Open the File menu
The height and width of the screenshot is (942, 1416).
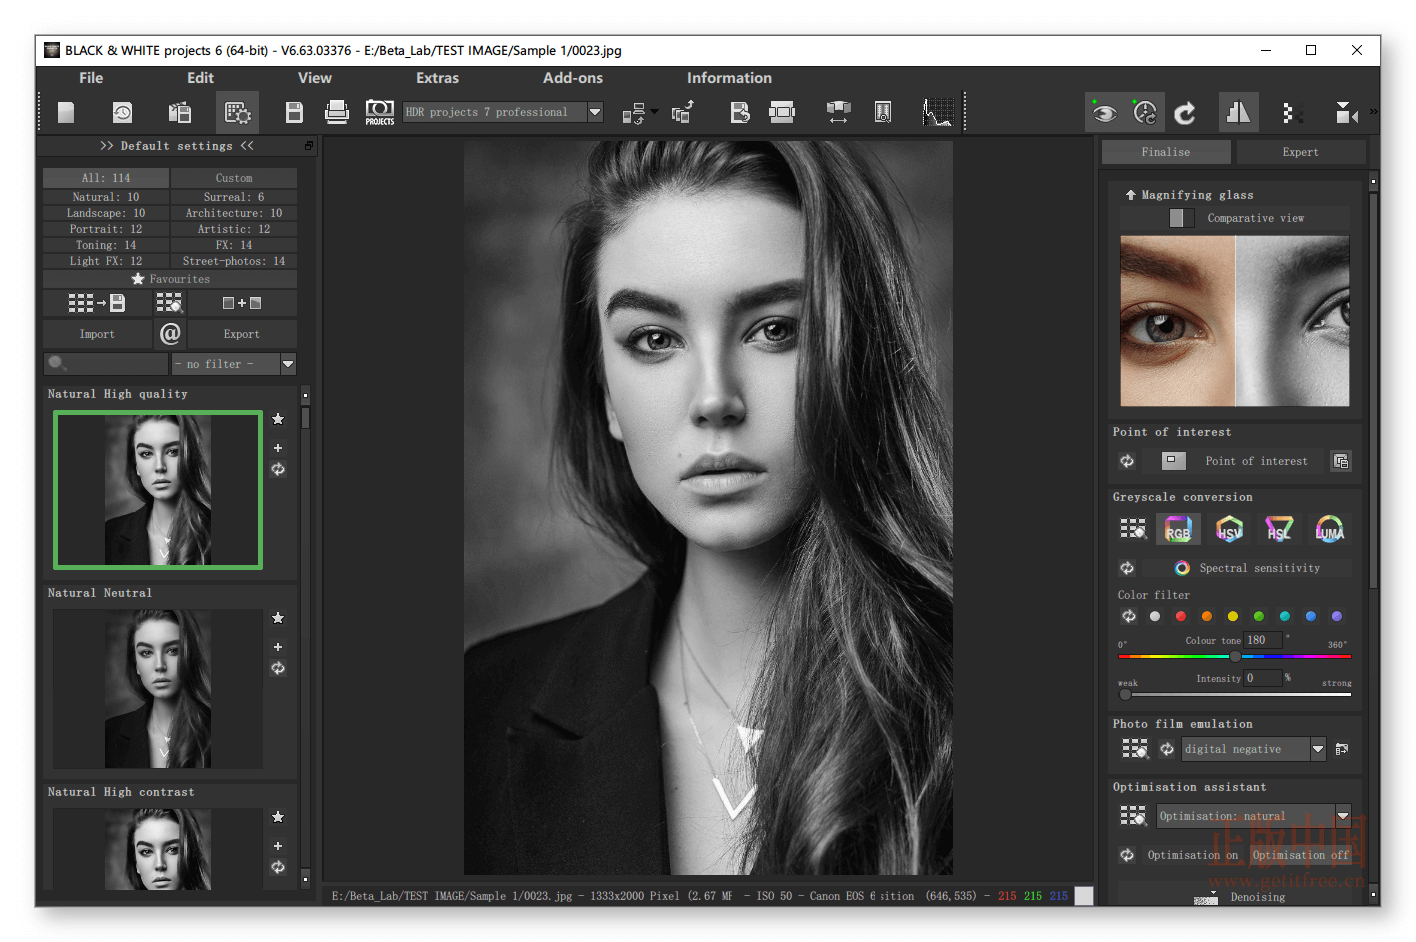pyautogui.click(x=91, y=78)
